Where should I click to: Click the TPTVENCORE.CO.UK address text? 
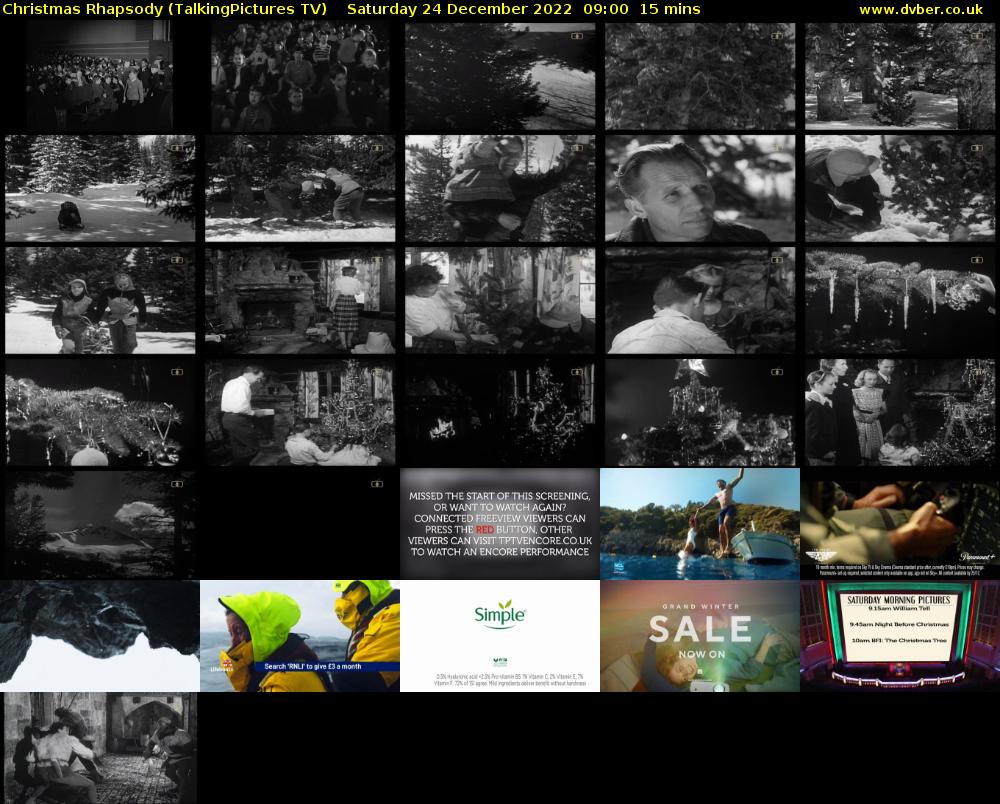coord(545,540)
